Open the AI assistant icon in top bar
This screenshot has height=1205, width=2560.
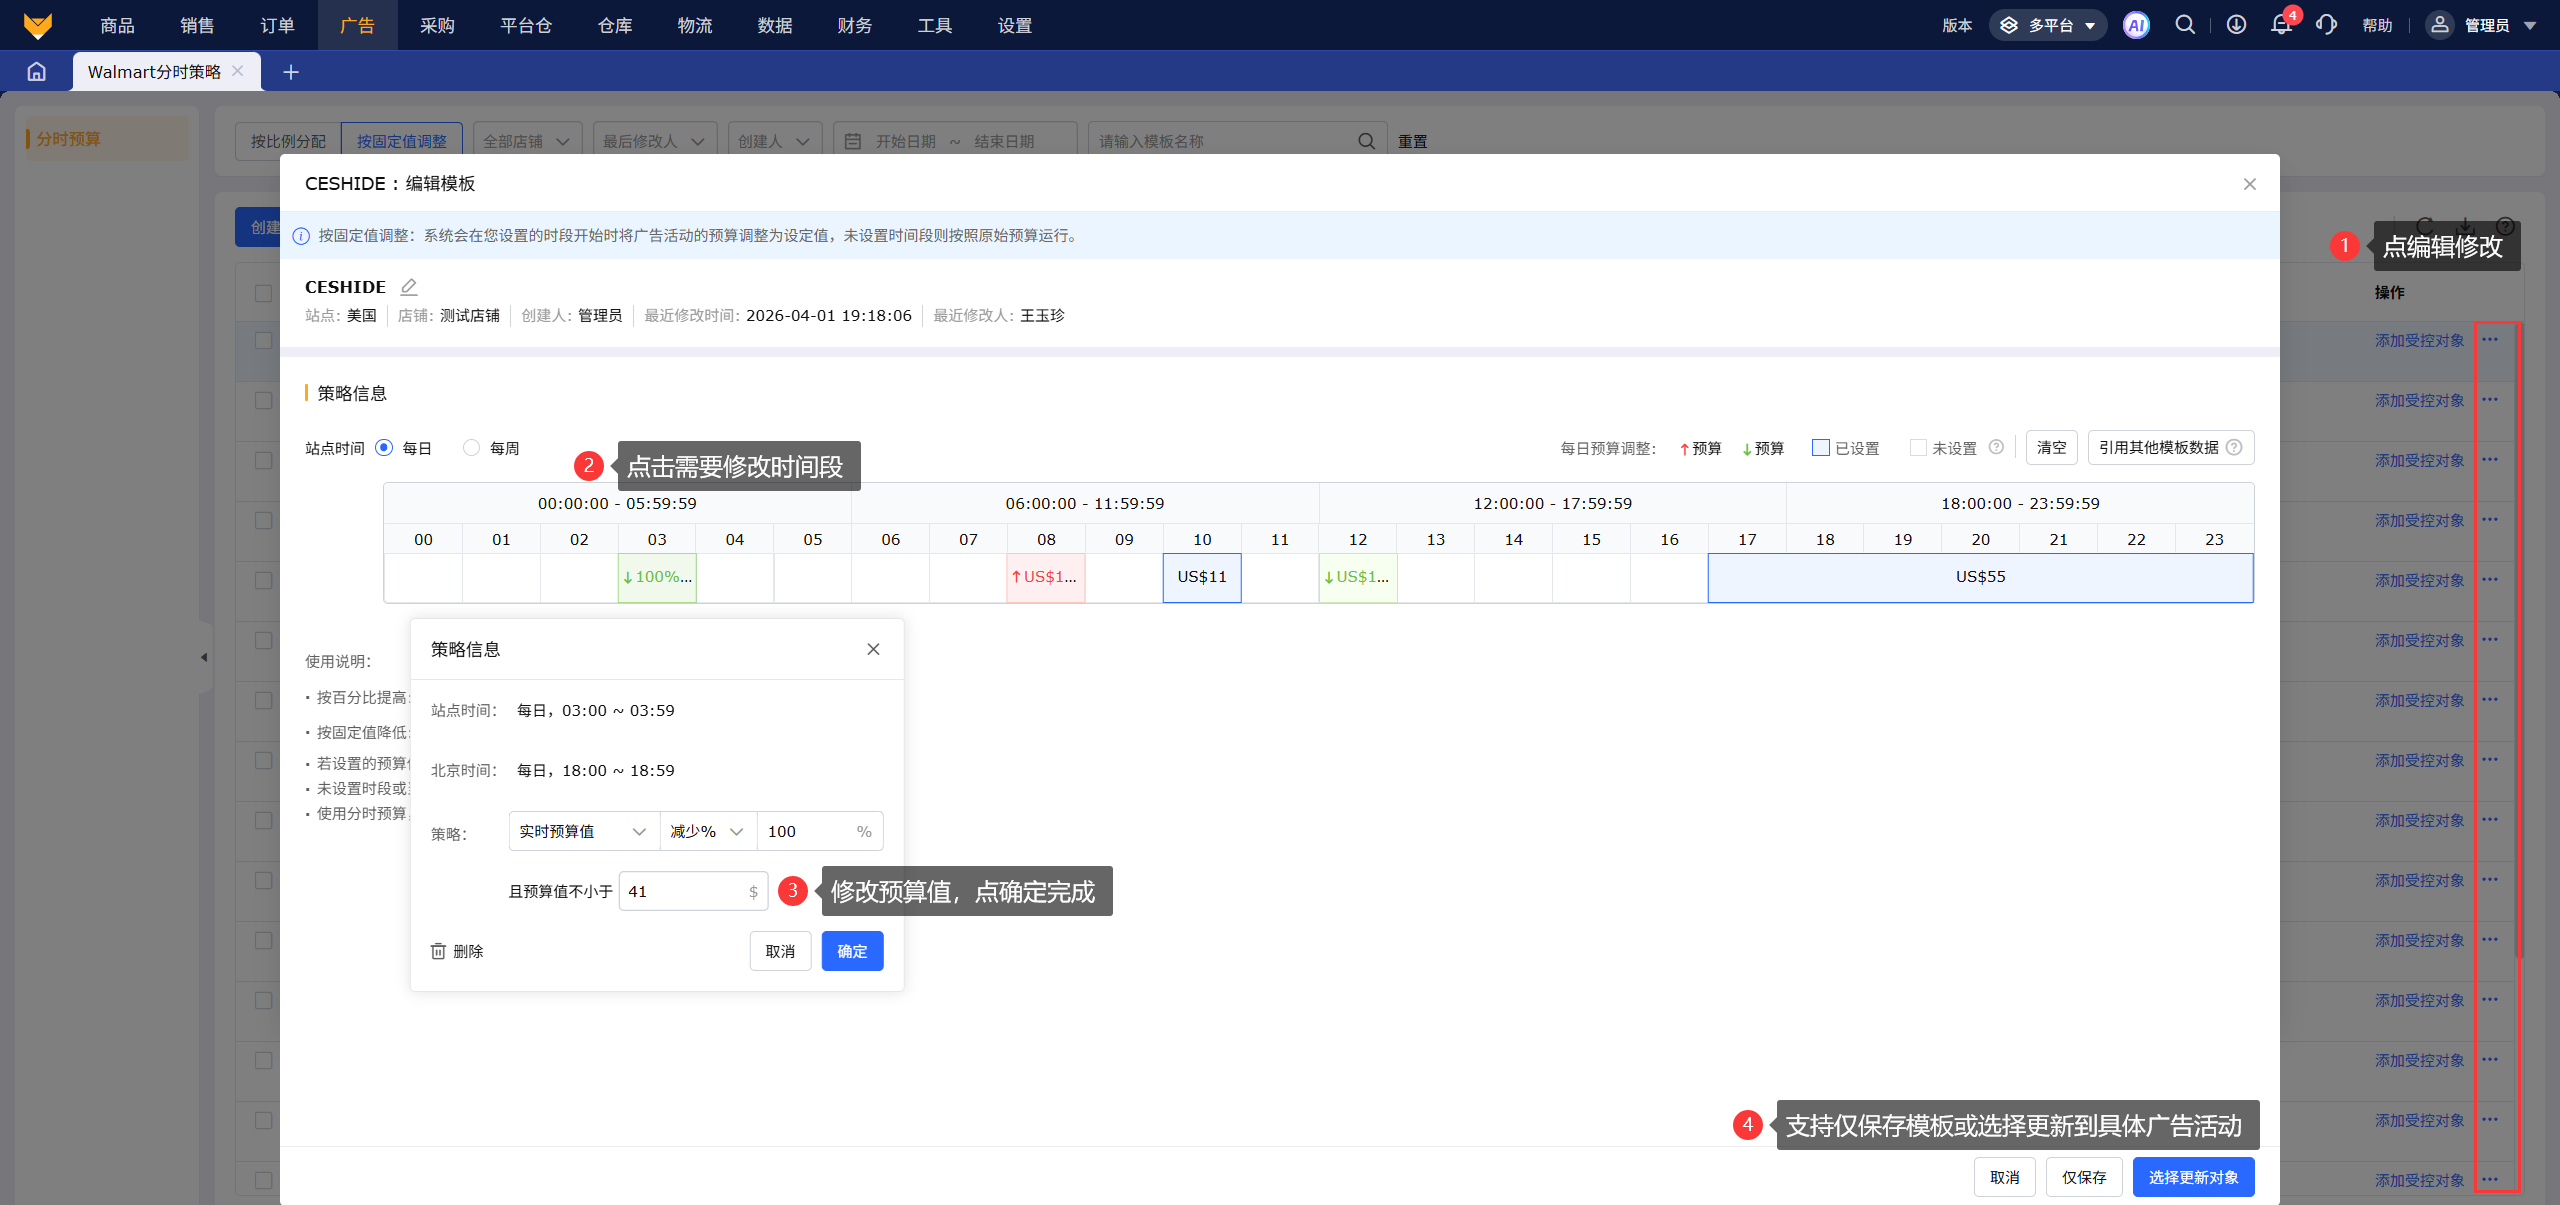2136,25
